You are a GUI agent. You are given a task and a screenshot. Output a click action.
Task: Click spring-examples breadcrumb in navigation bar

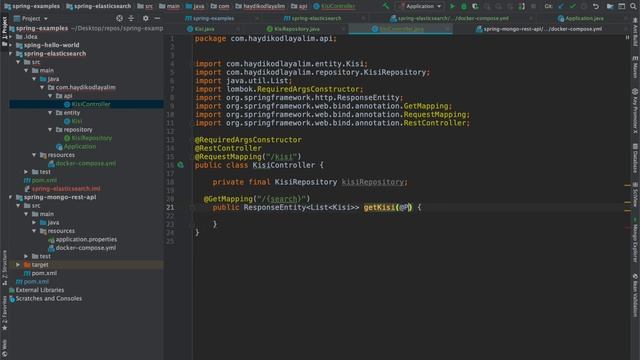32,6
